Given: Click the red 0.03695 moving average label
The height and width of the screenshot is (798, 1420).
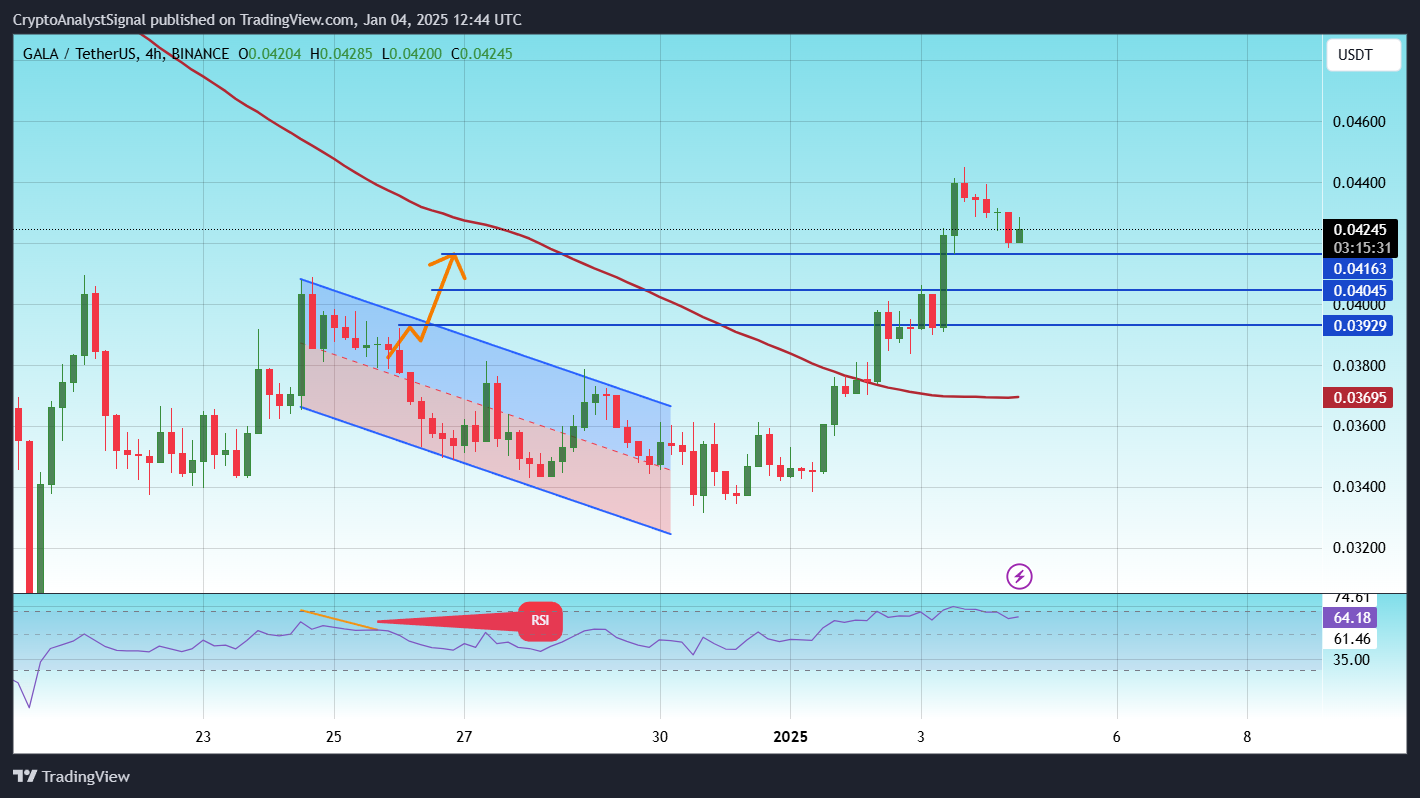Looking at the screenshot, I should point(1360,398).
